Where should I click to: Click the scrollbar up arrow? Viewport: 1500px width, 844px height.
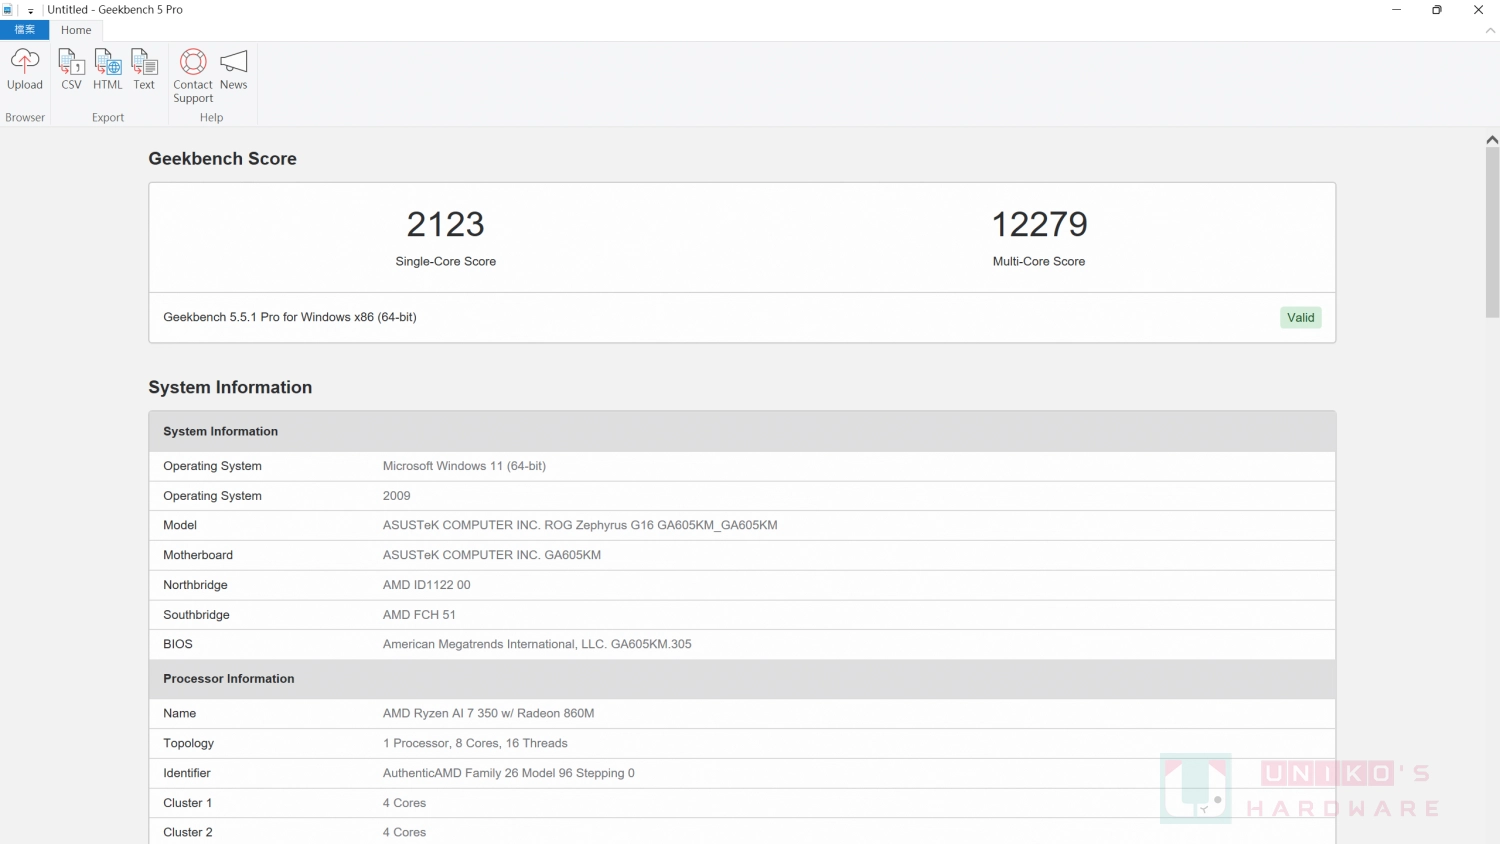[1492, 140]
